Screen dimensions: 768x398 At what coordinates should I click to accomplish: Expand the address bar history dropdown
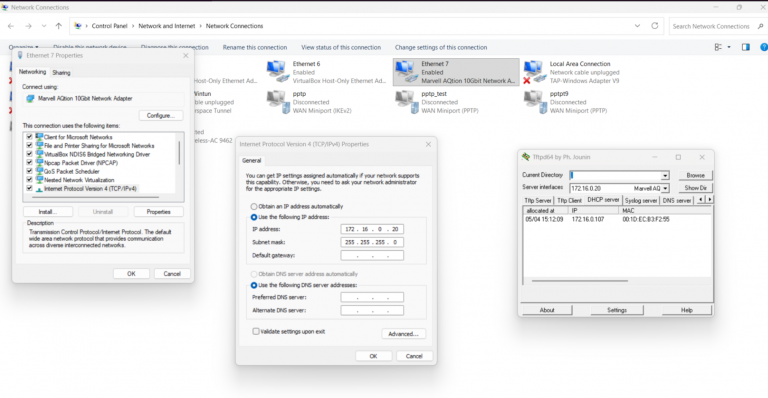[x=637, y=26]
